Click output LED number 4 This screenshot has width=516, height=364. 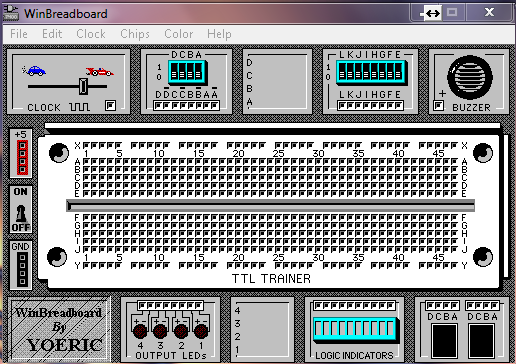(x=140, y=331)
